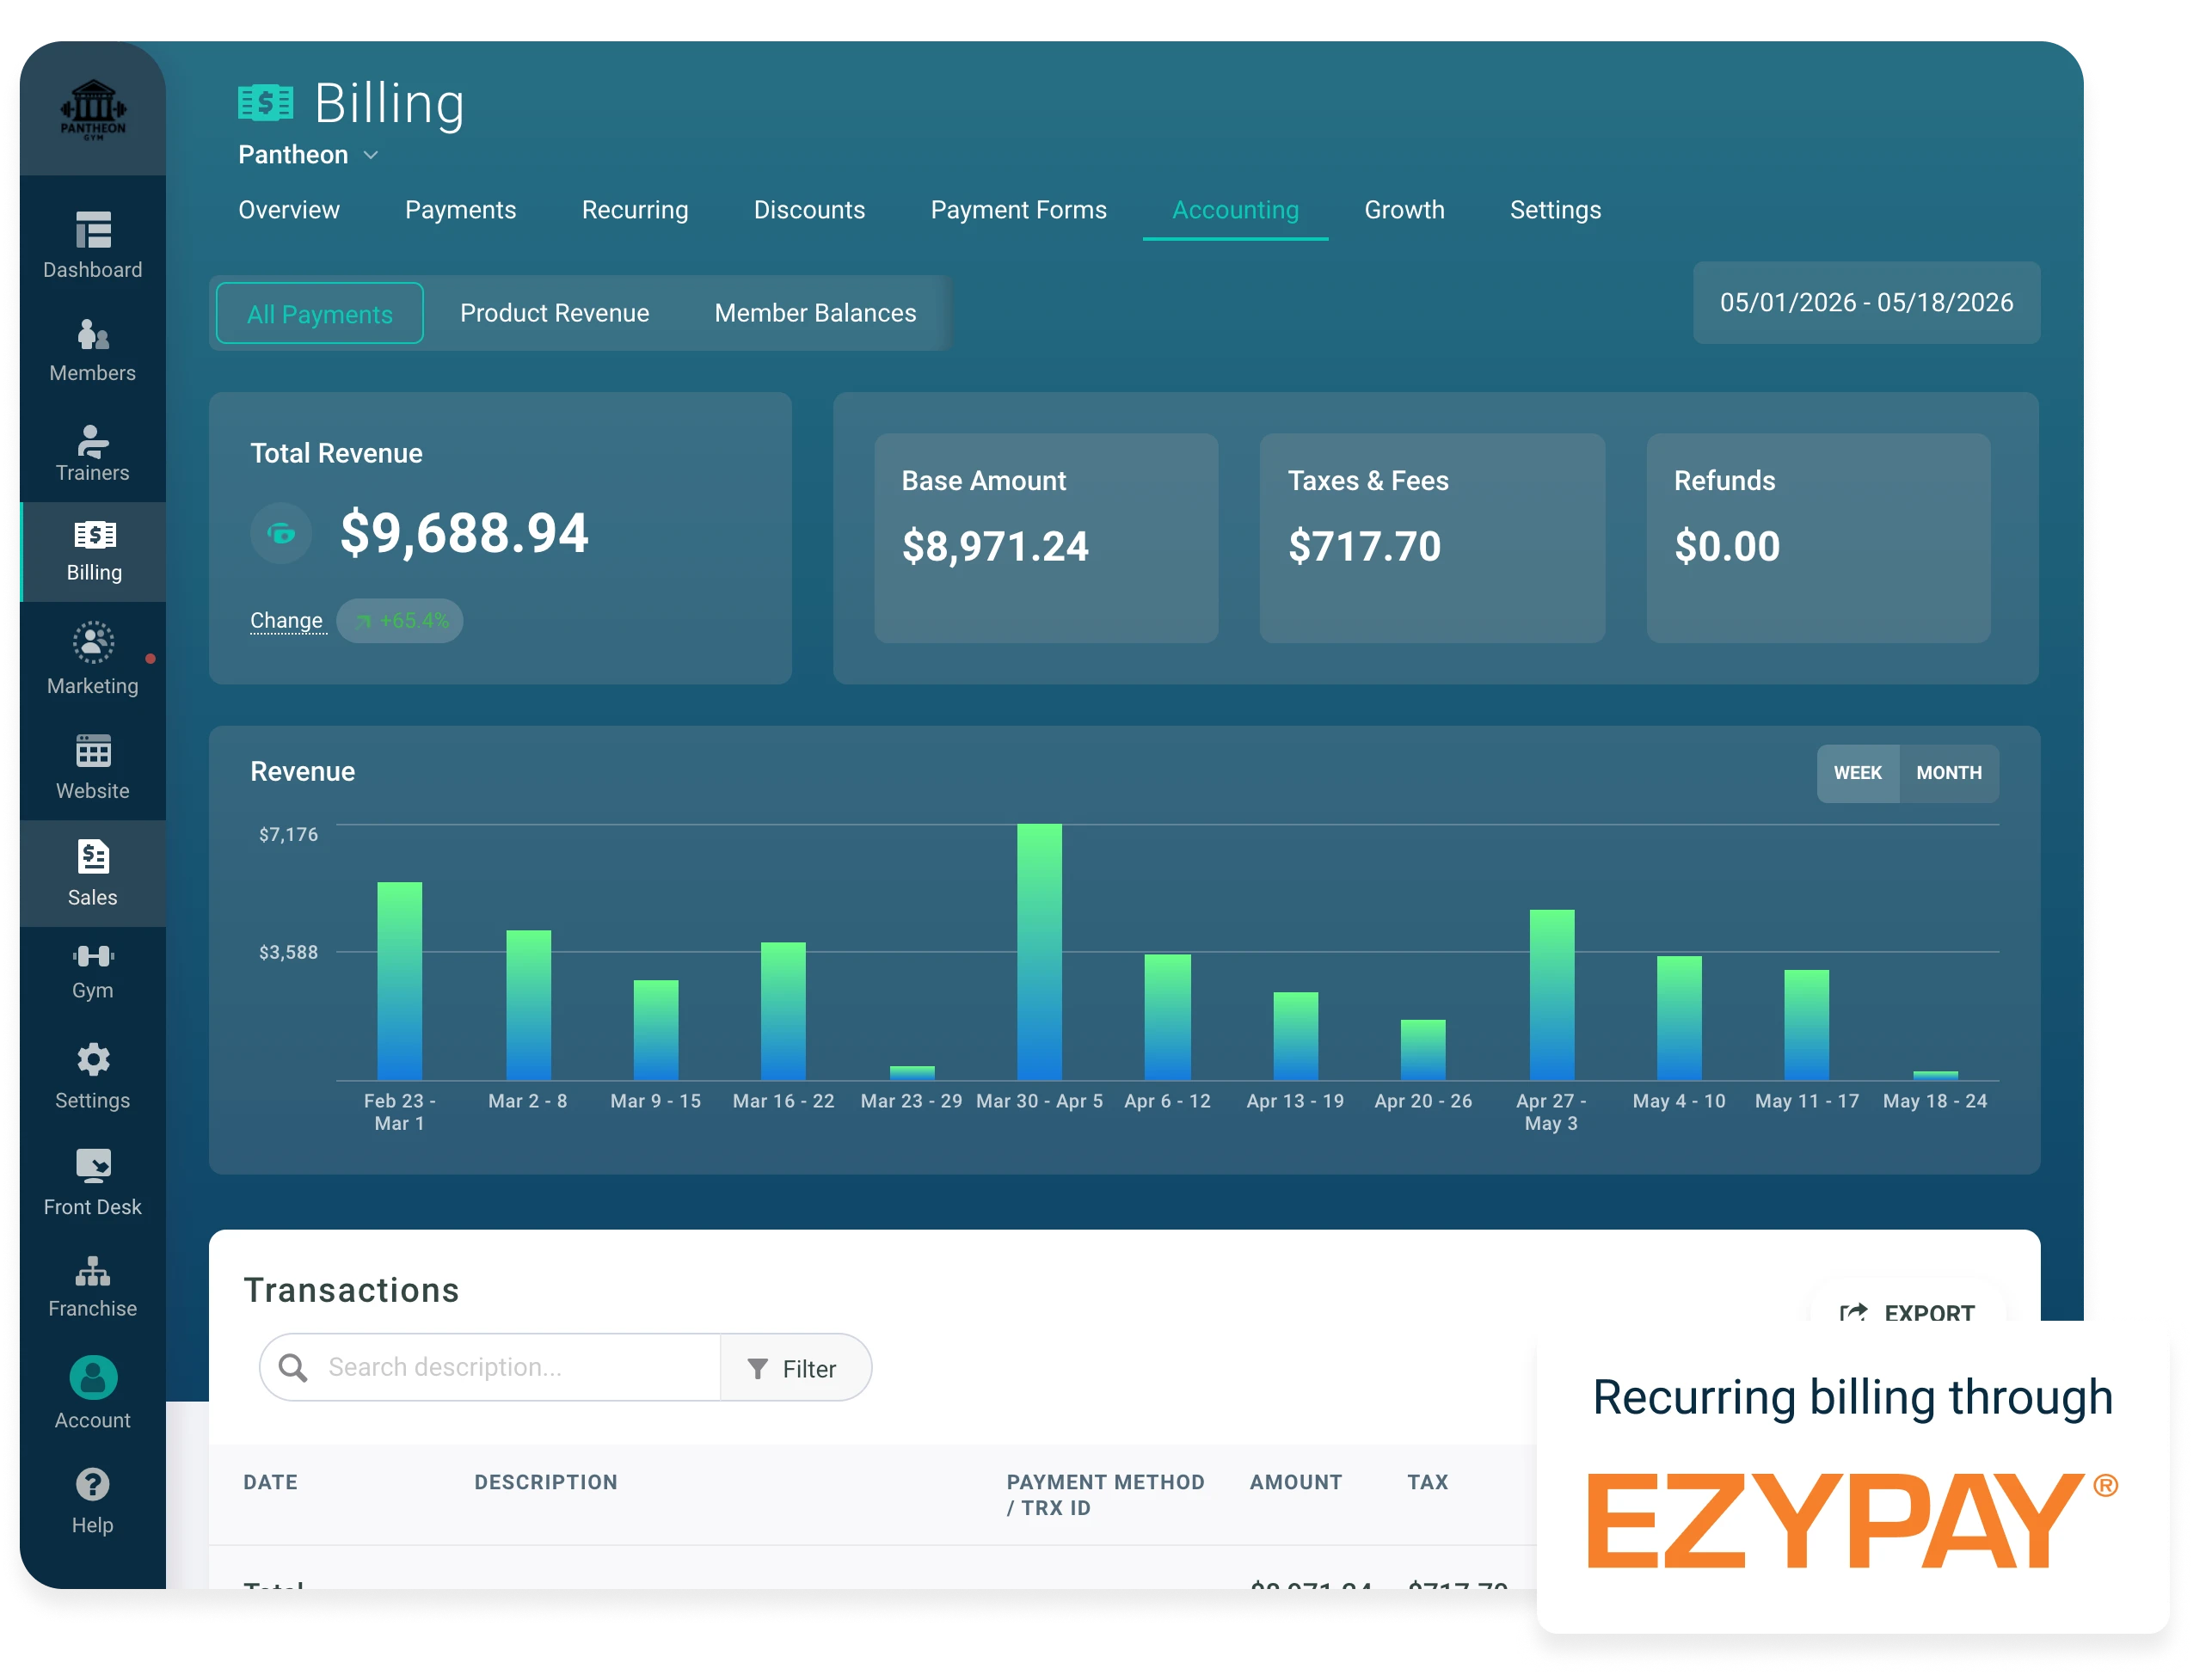Click the TAX column header

coord(1428,1483)
